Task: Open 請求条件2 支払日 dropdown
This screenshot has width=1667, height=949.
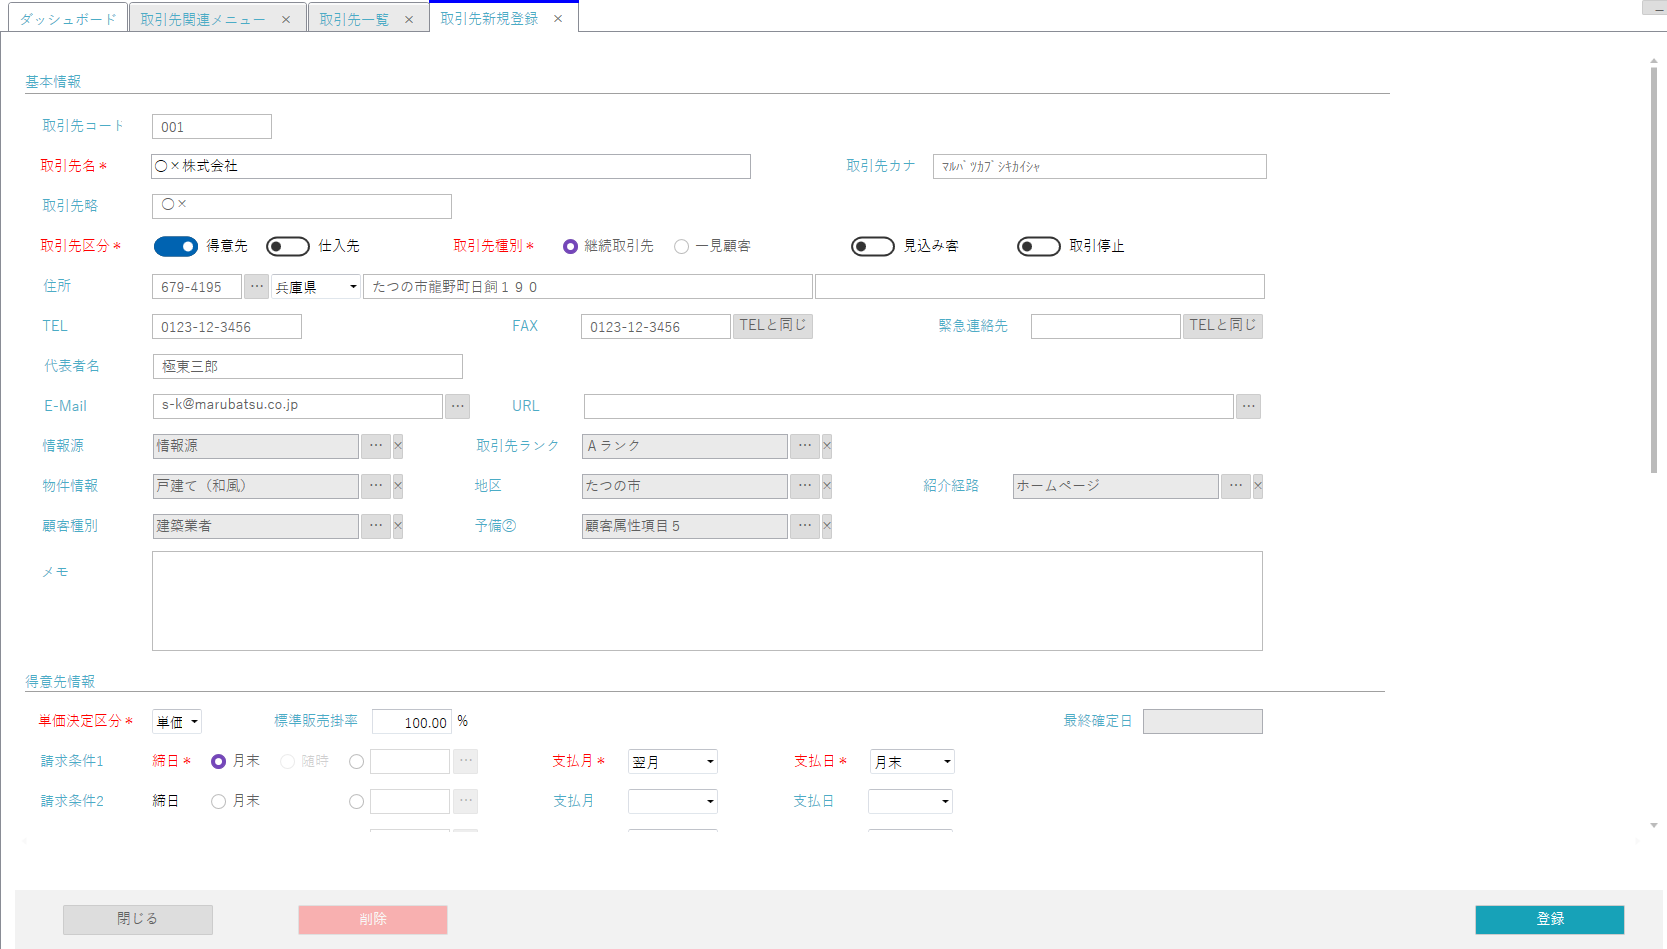Action: [910, 802]
